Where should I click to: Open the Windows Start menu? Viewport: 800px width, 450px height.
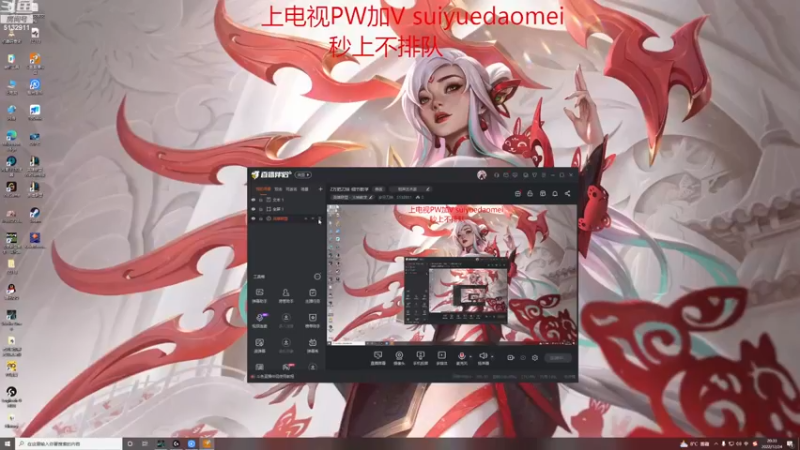click(x=7, y=444)
